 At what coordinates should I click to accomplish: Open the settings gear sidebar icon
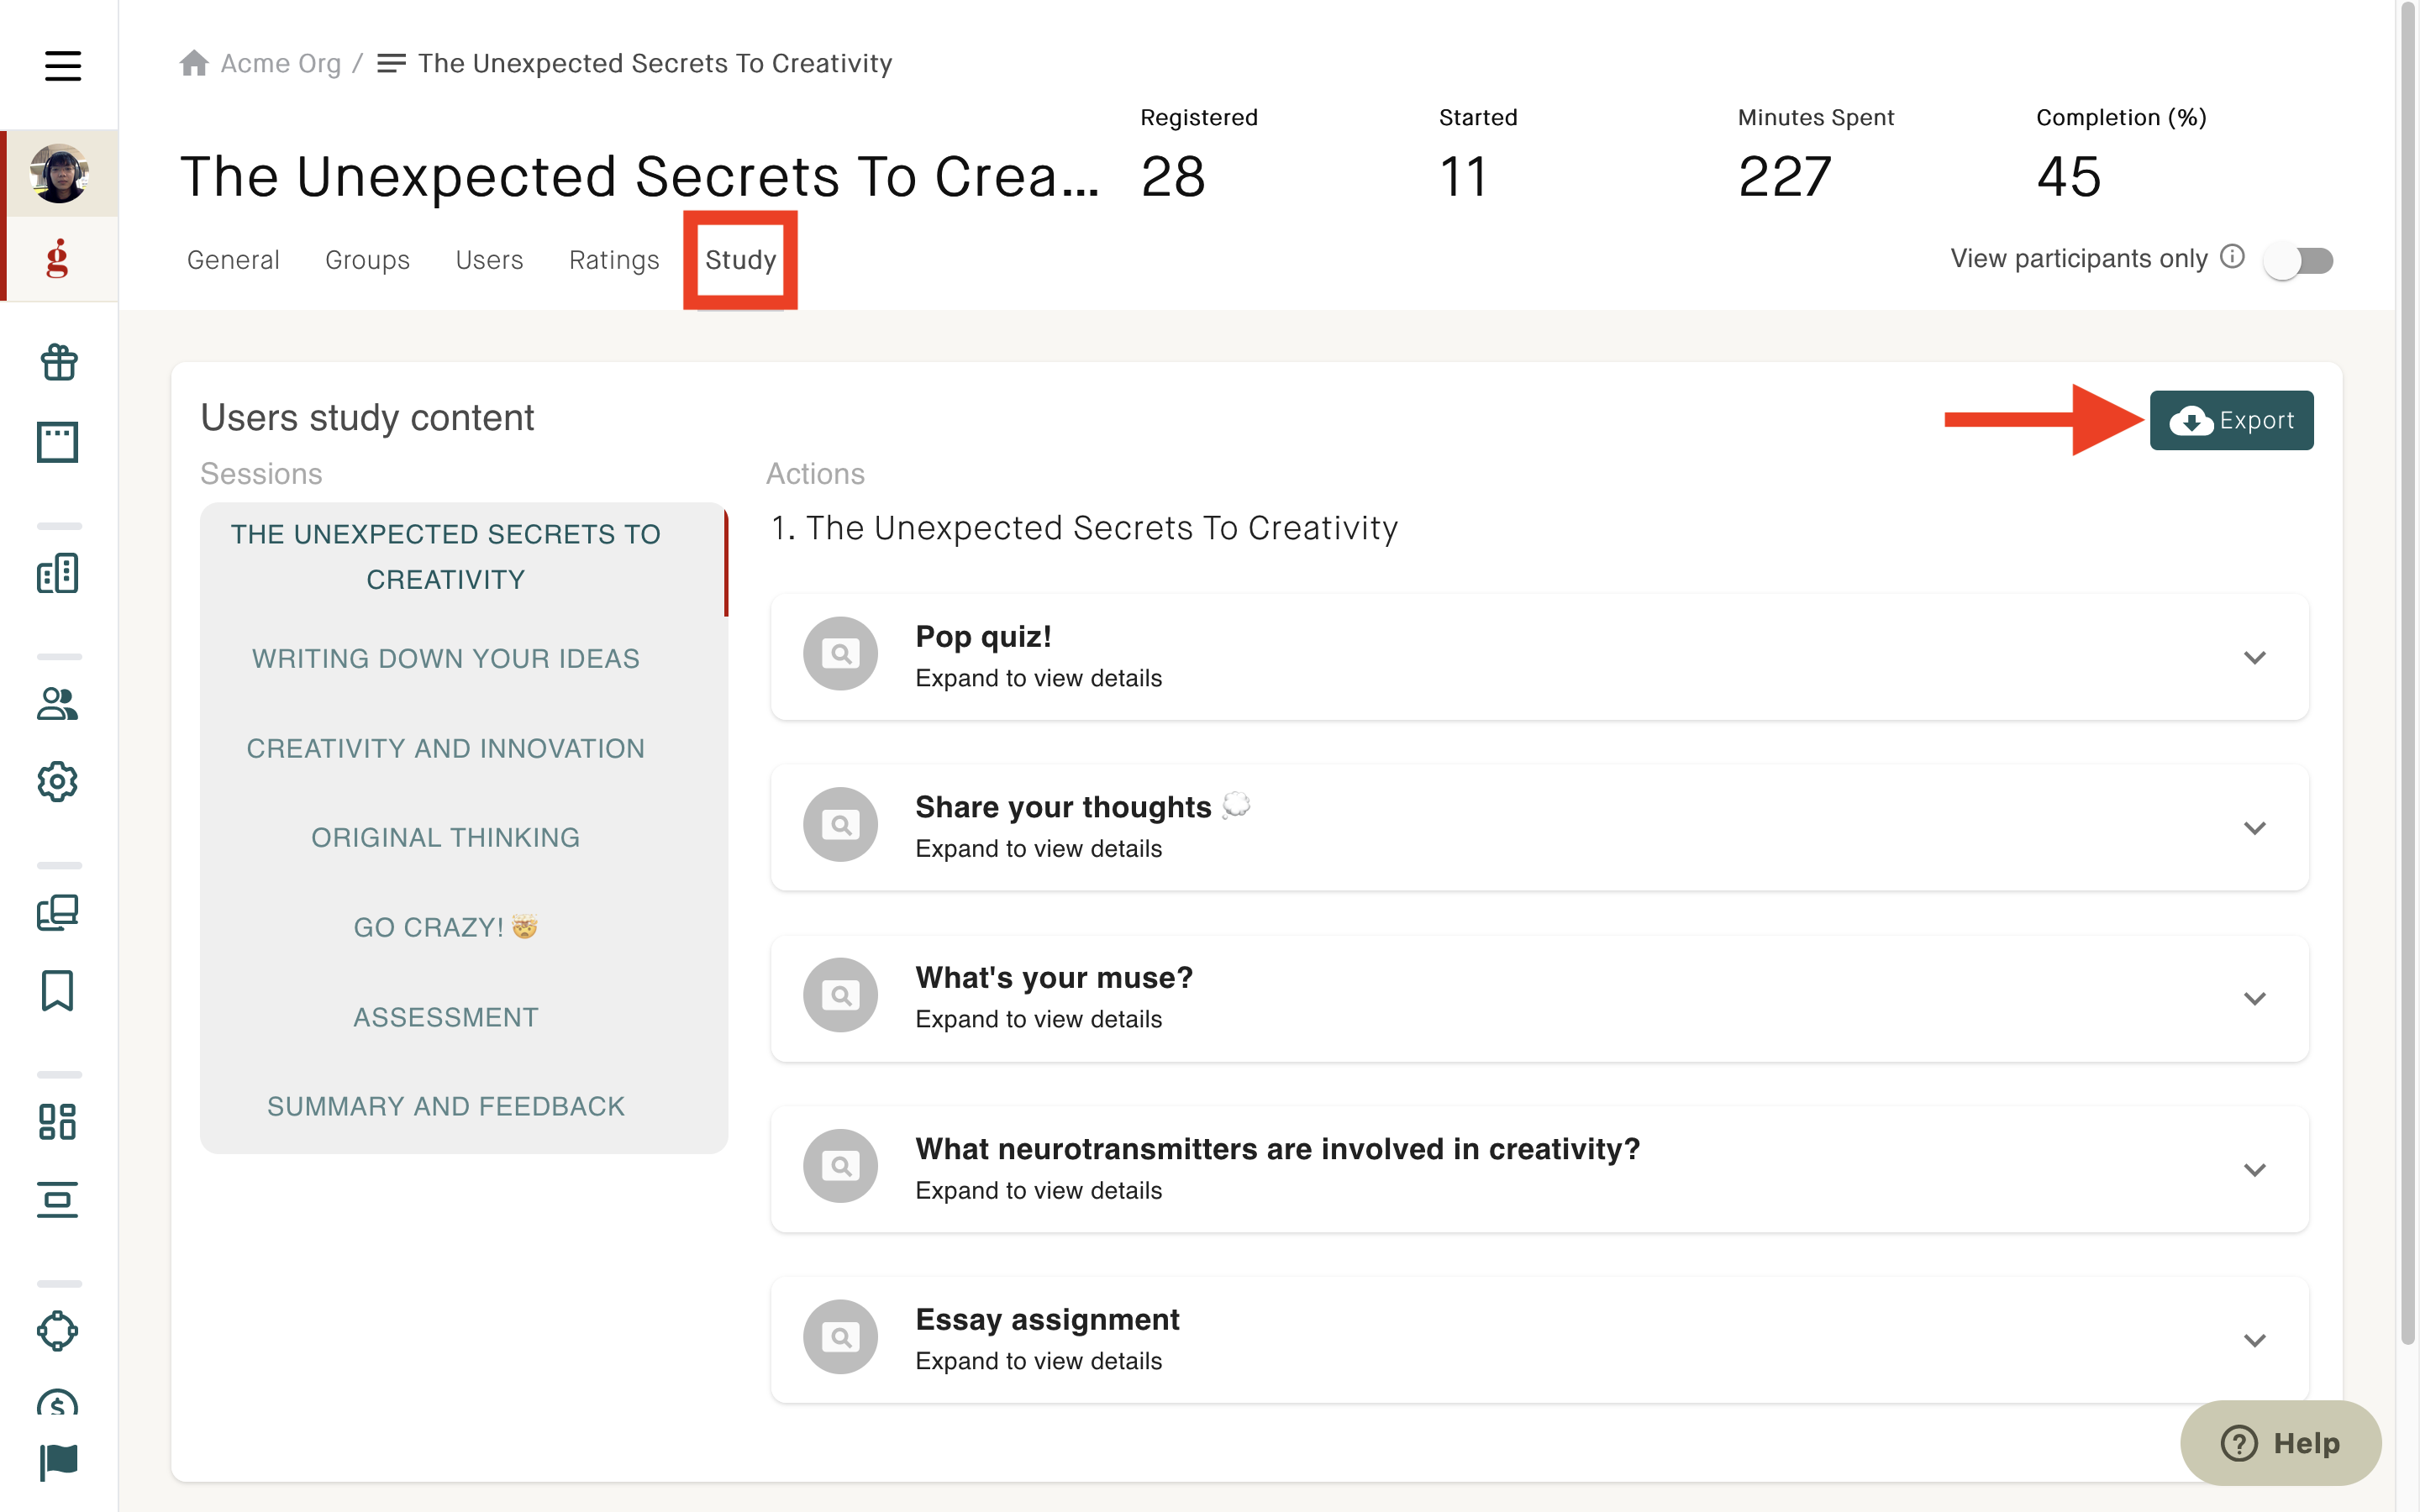(58, 782)
